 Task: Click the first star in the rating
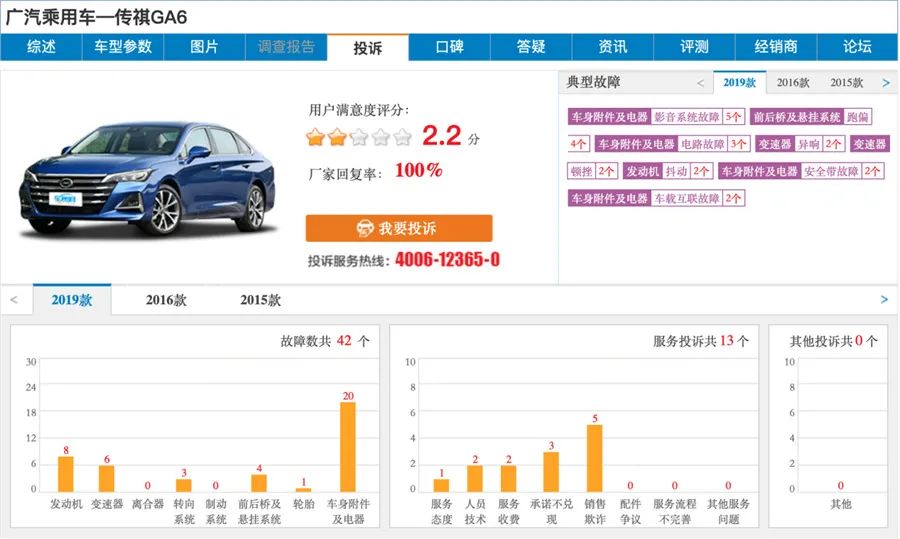click(315, 137)
